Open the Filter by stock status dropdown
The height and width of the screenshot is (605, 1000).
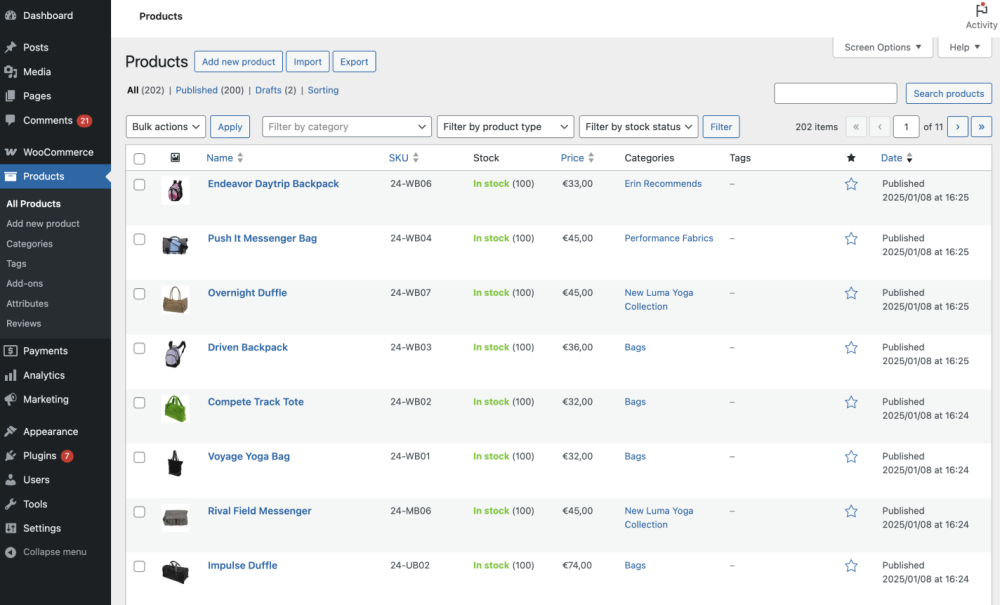pyautogui.click(x=638, y=126)
